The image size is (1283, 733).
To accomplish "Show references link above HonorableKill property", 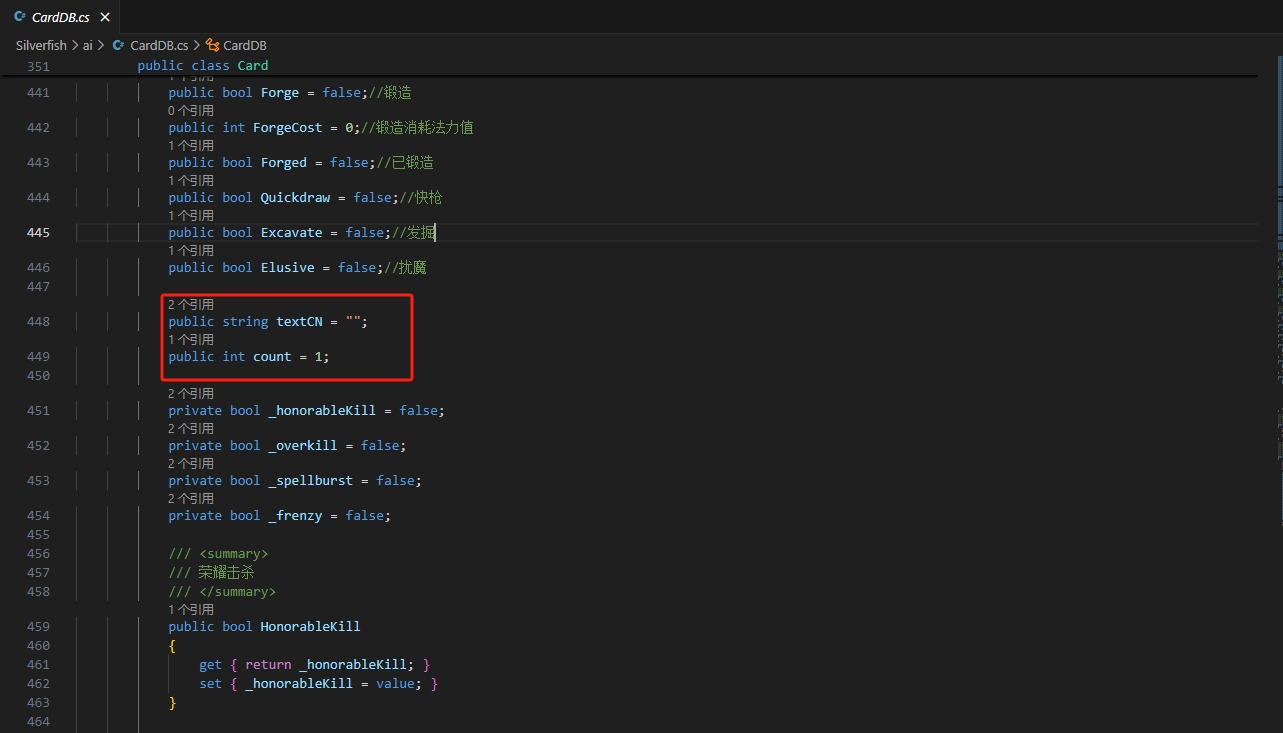I will click(x=191, y=609).
